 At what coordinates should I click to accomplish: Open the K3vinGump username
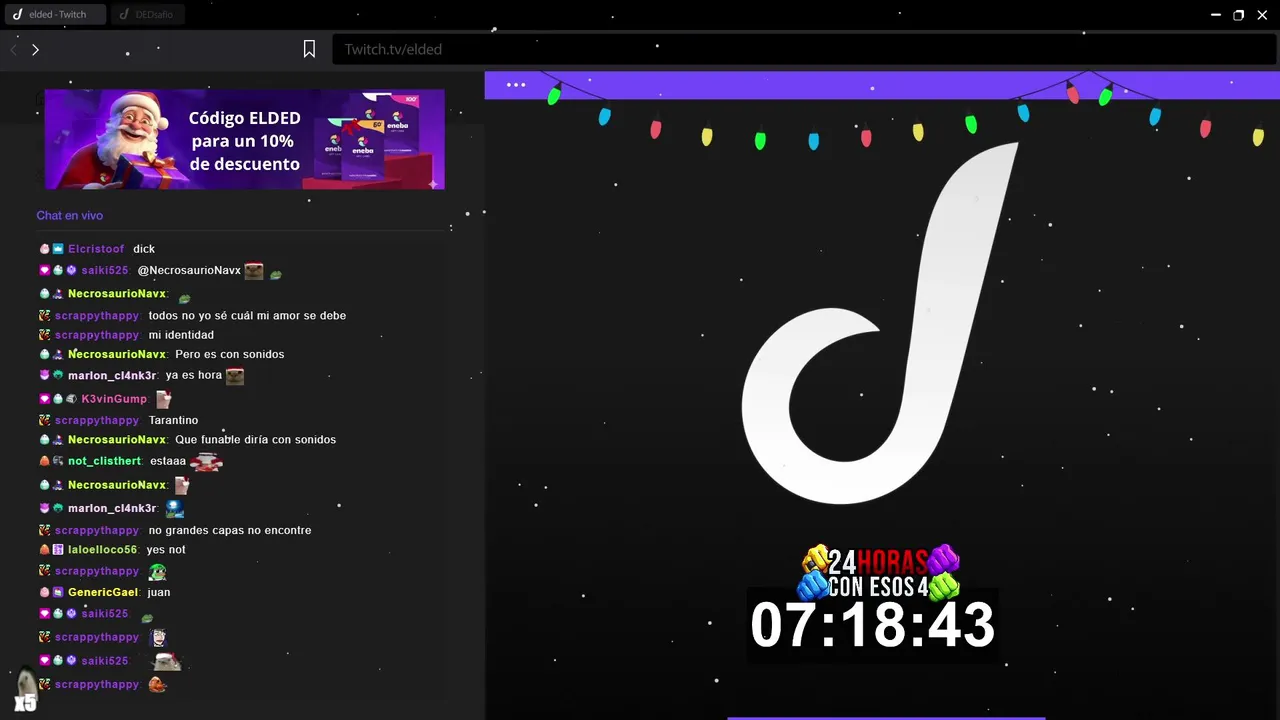(x=114, y=399)
